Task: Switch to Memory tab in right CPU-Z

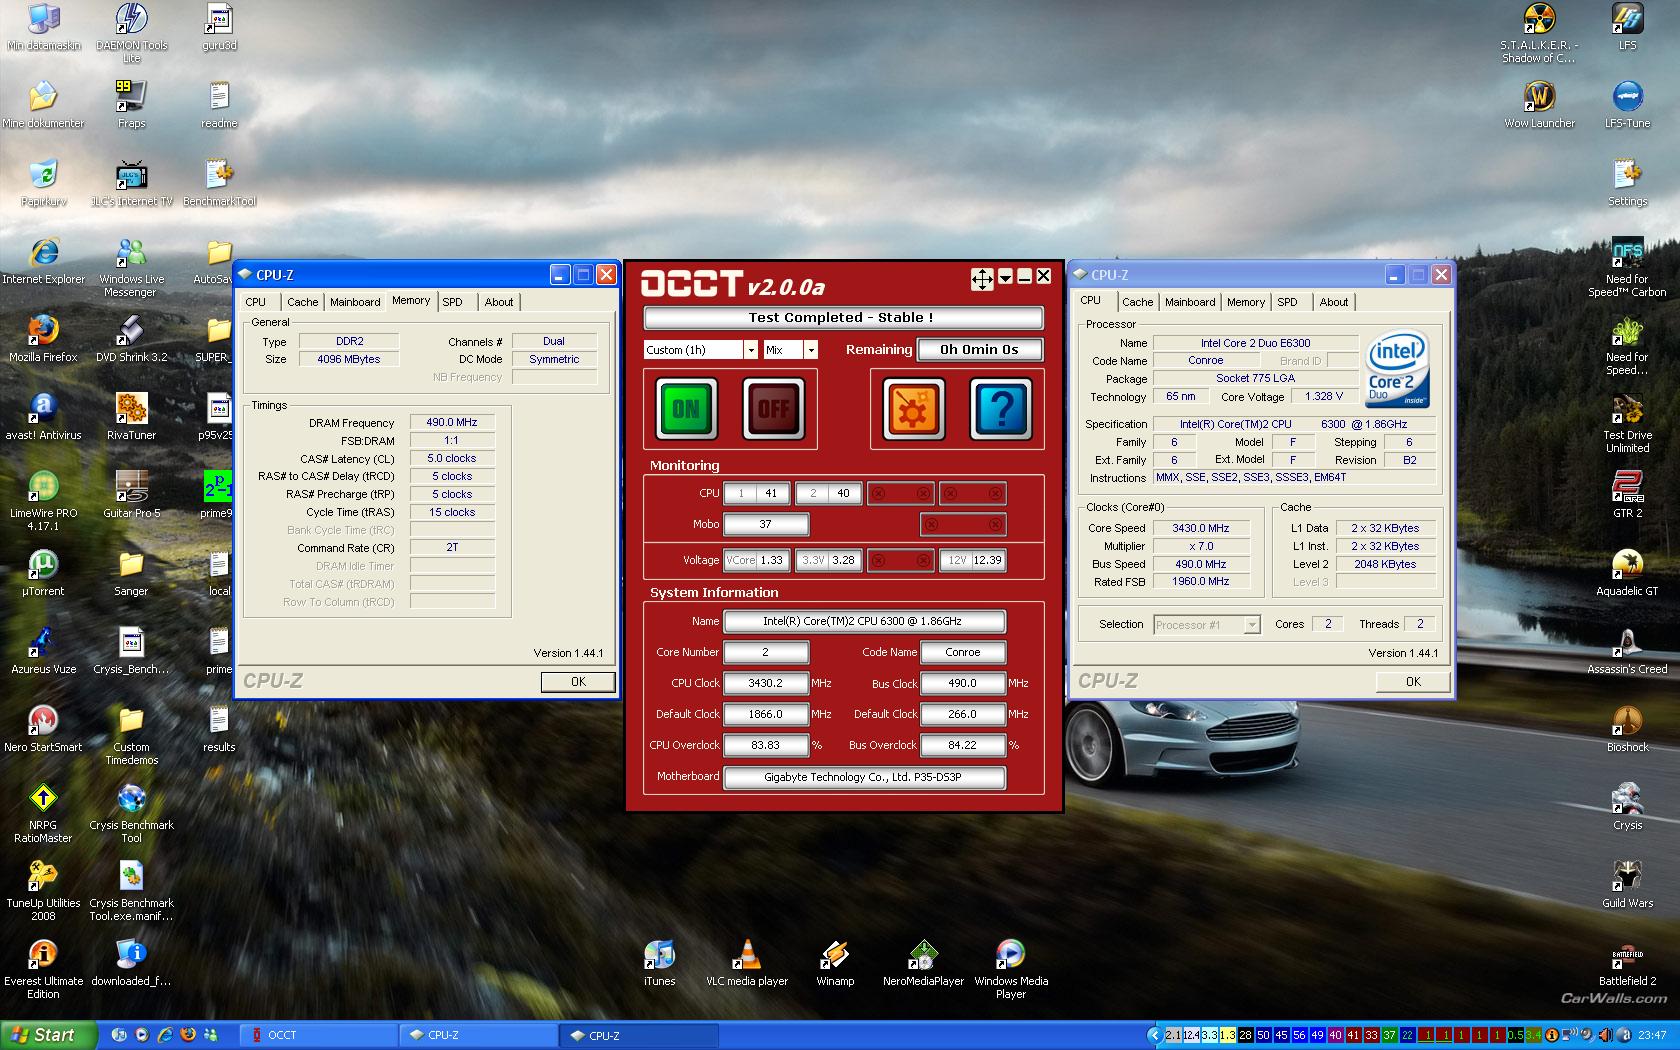Action: pyautogui.click(x=1246, y=302)
